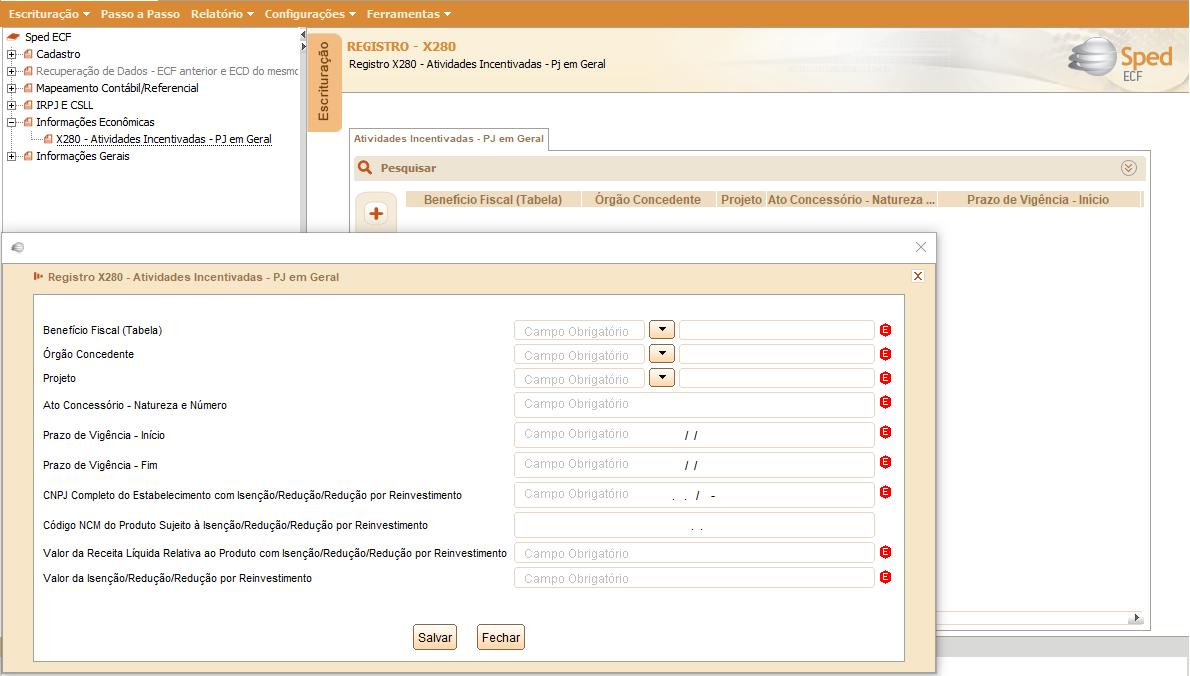This screenshot has height=676, width=1190.
Task: Click the Projeto column header
Action: pyautogui.click(x=741, y=200)
